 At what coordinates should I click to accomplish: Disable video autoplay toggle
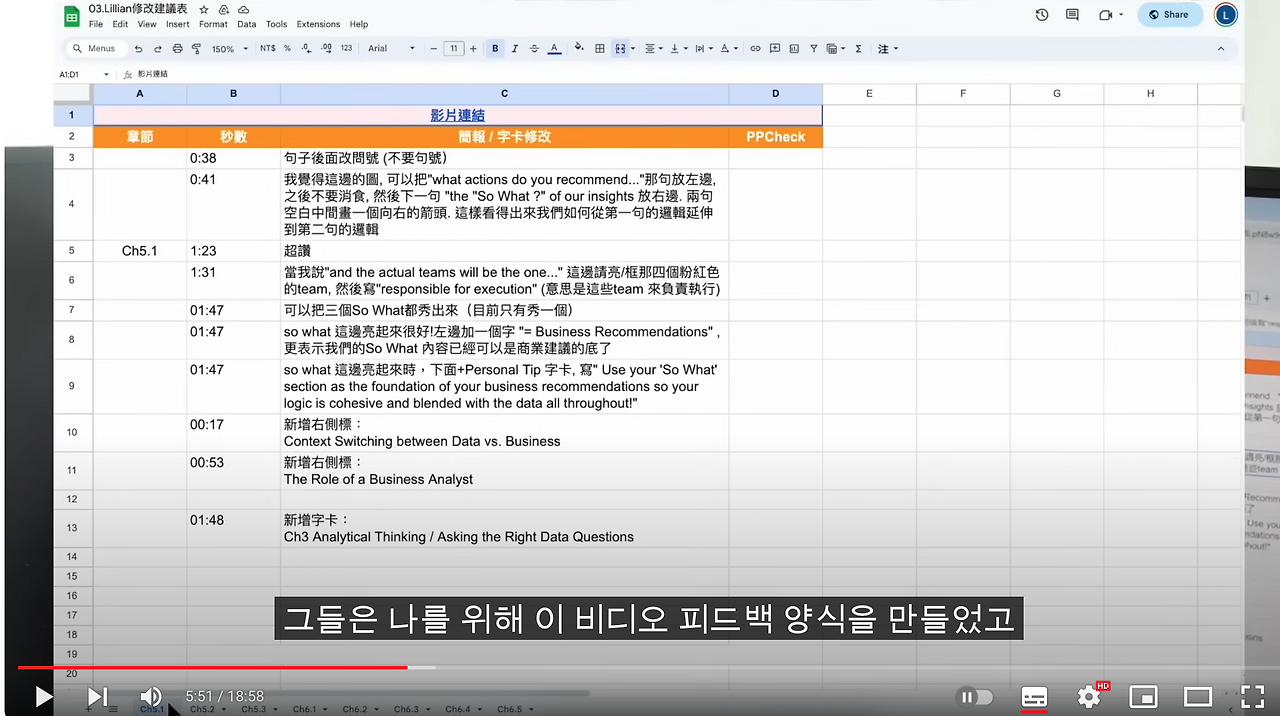click(976, 697)
